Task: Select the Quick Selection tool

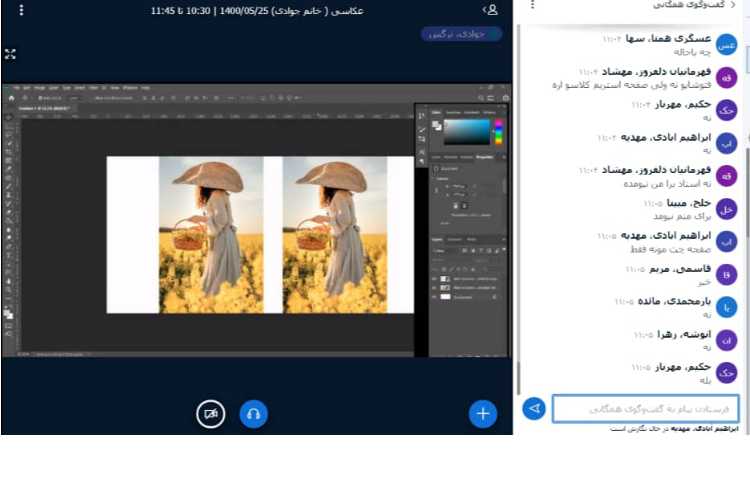Action: pos(9,143)
